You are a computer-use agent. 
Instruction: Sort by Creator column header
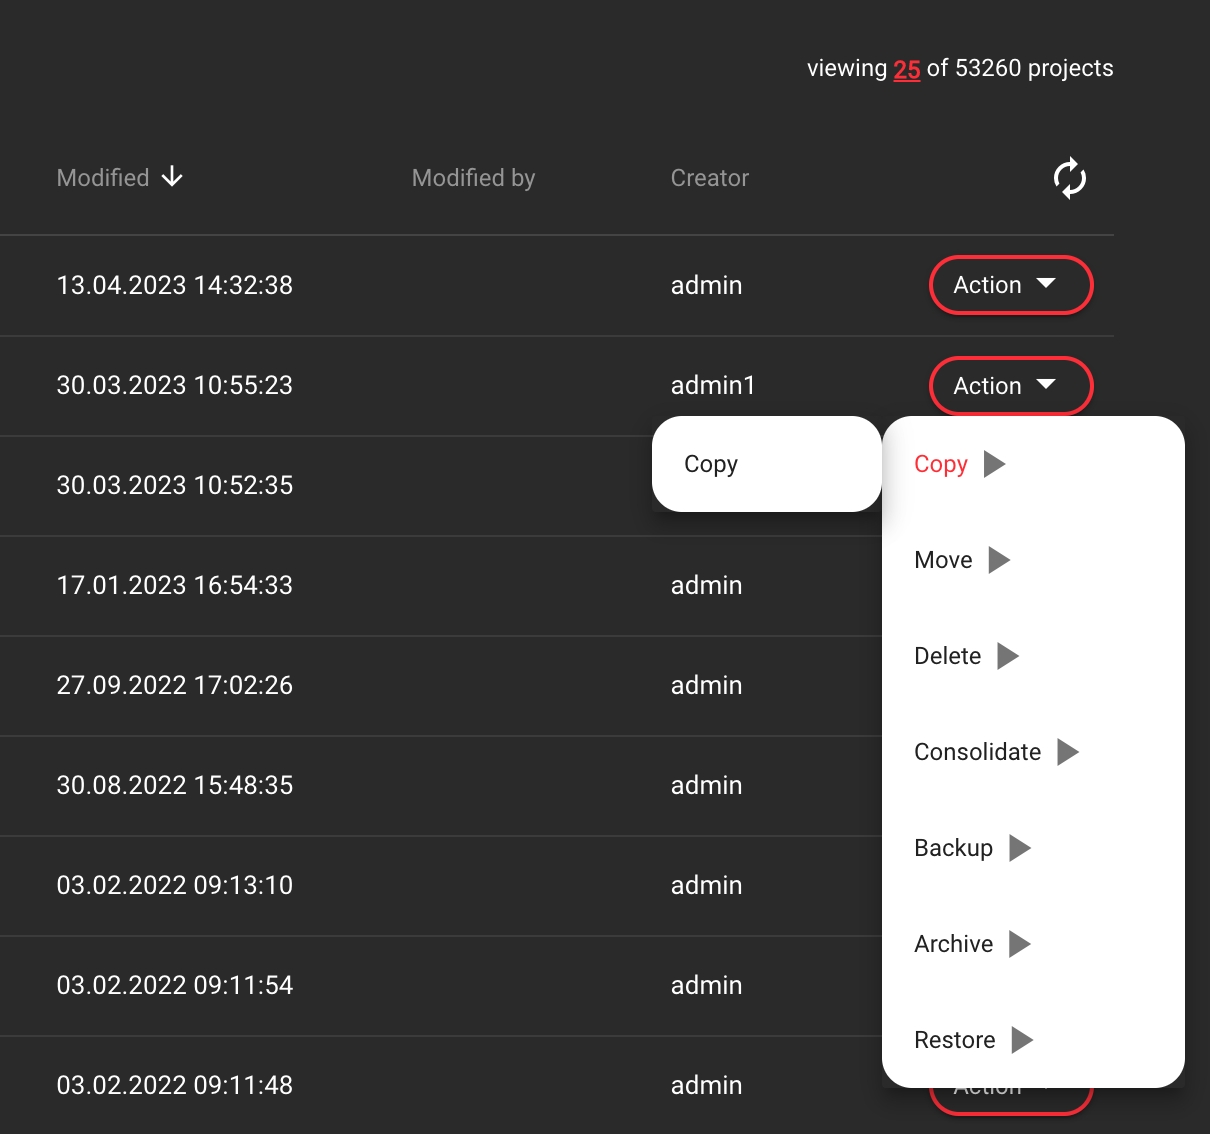(x=709, y=178)
